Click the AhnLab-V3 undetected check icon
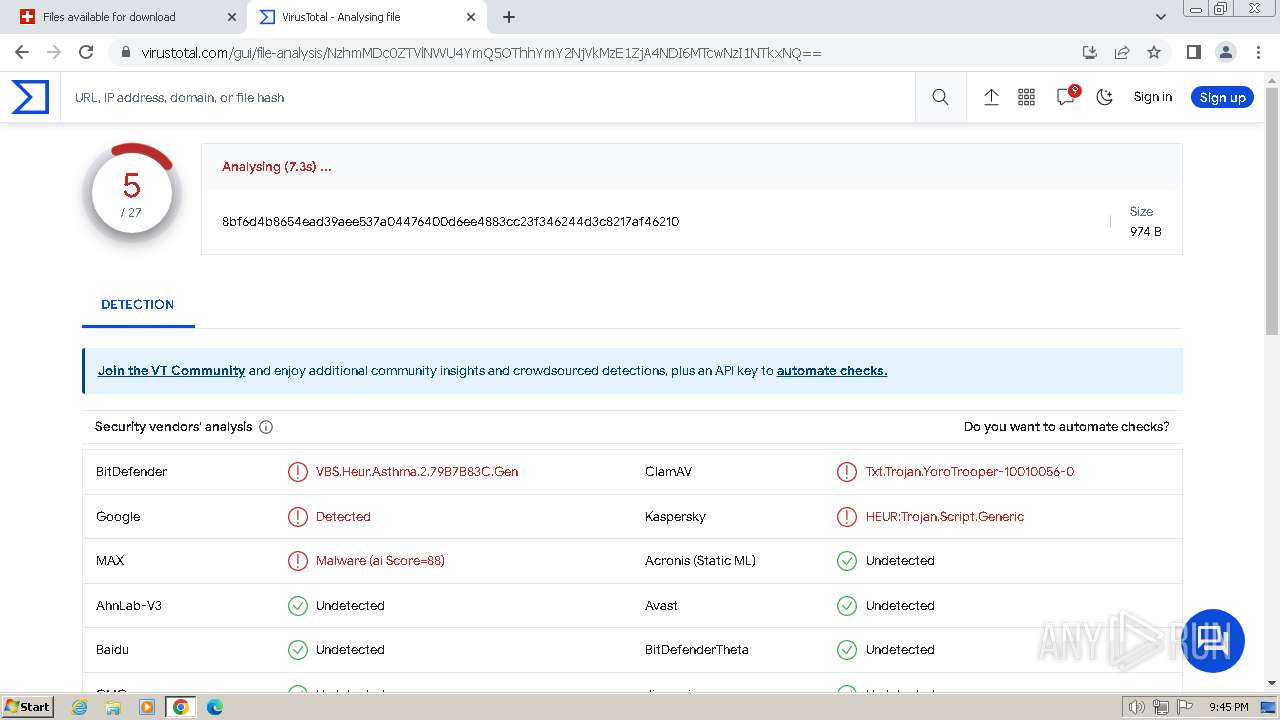Viewport: 1280px width, 720px height. tap(298, 606)
